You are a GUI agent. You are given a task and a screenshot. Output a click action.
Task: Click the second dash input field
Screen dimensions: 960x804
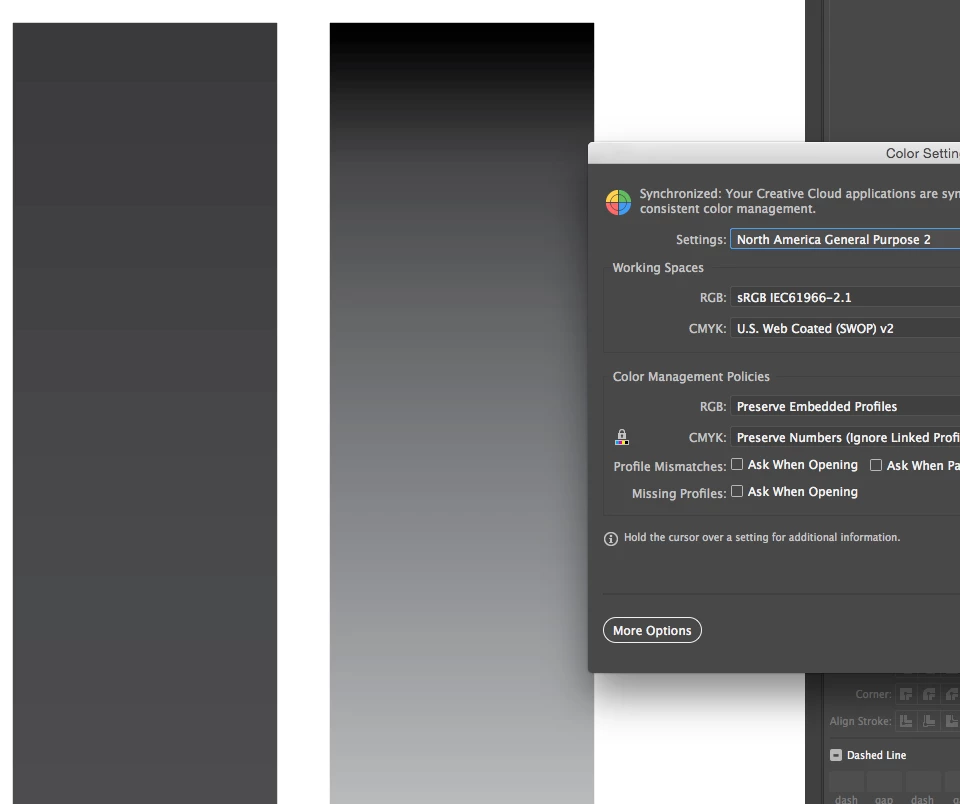(x=923, y=782)
